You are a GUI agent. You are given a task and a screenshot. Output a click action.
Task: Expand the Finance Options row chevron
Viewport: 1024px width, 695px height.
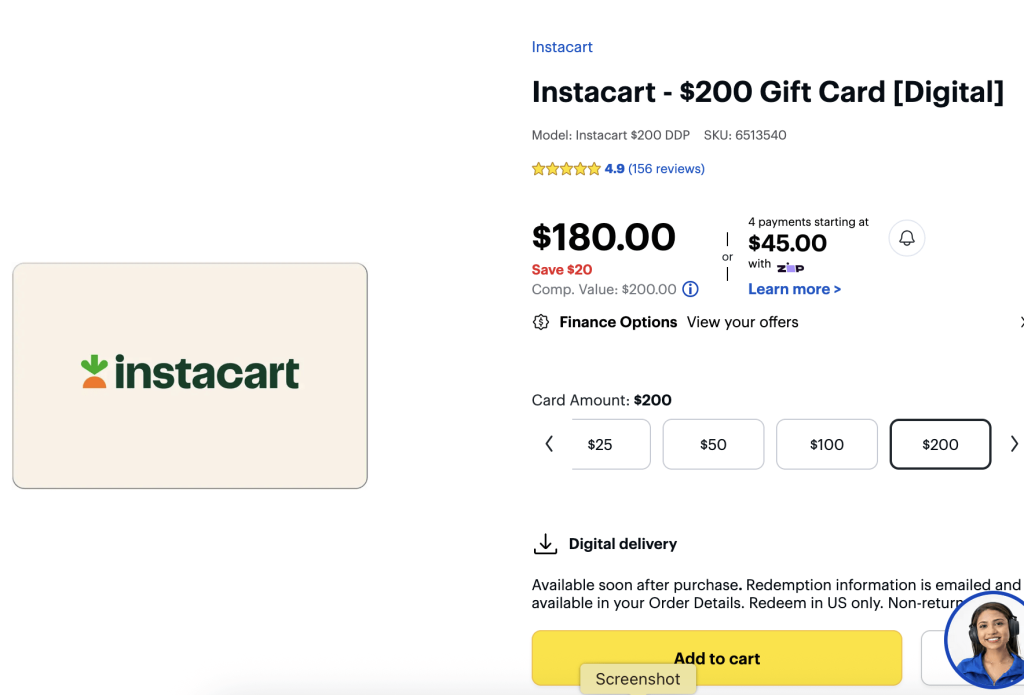[x=1020, y=322]
